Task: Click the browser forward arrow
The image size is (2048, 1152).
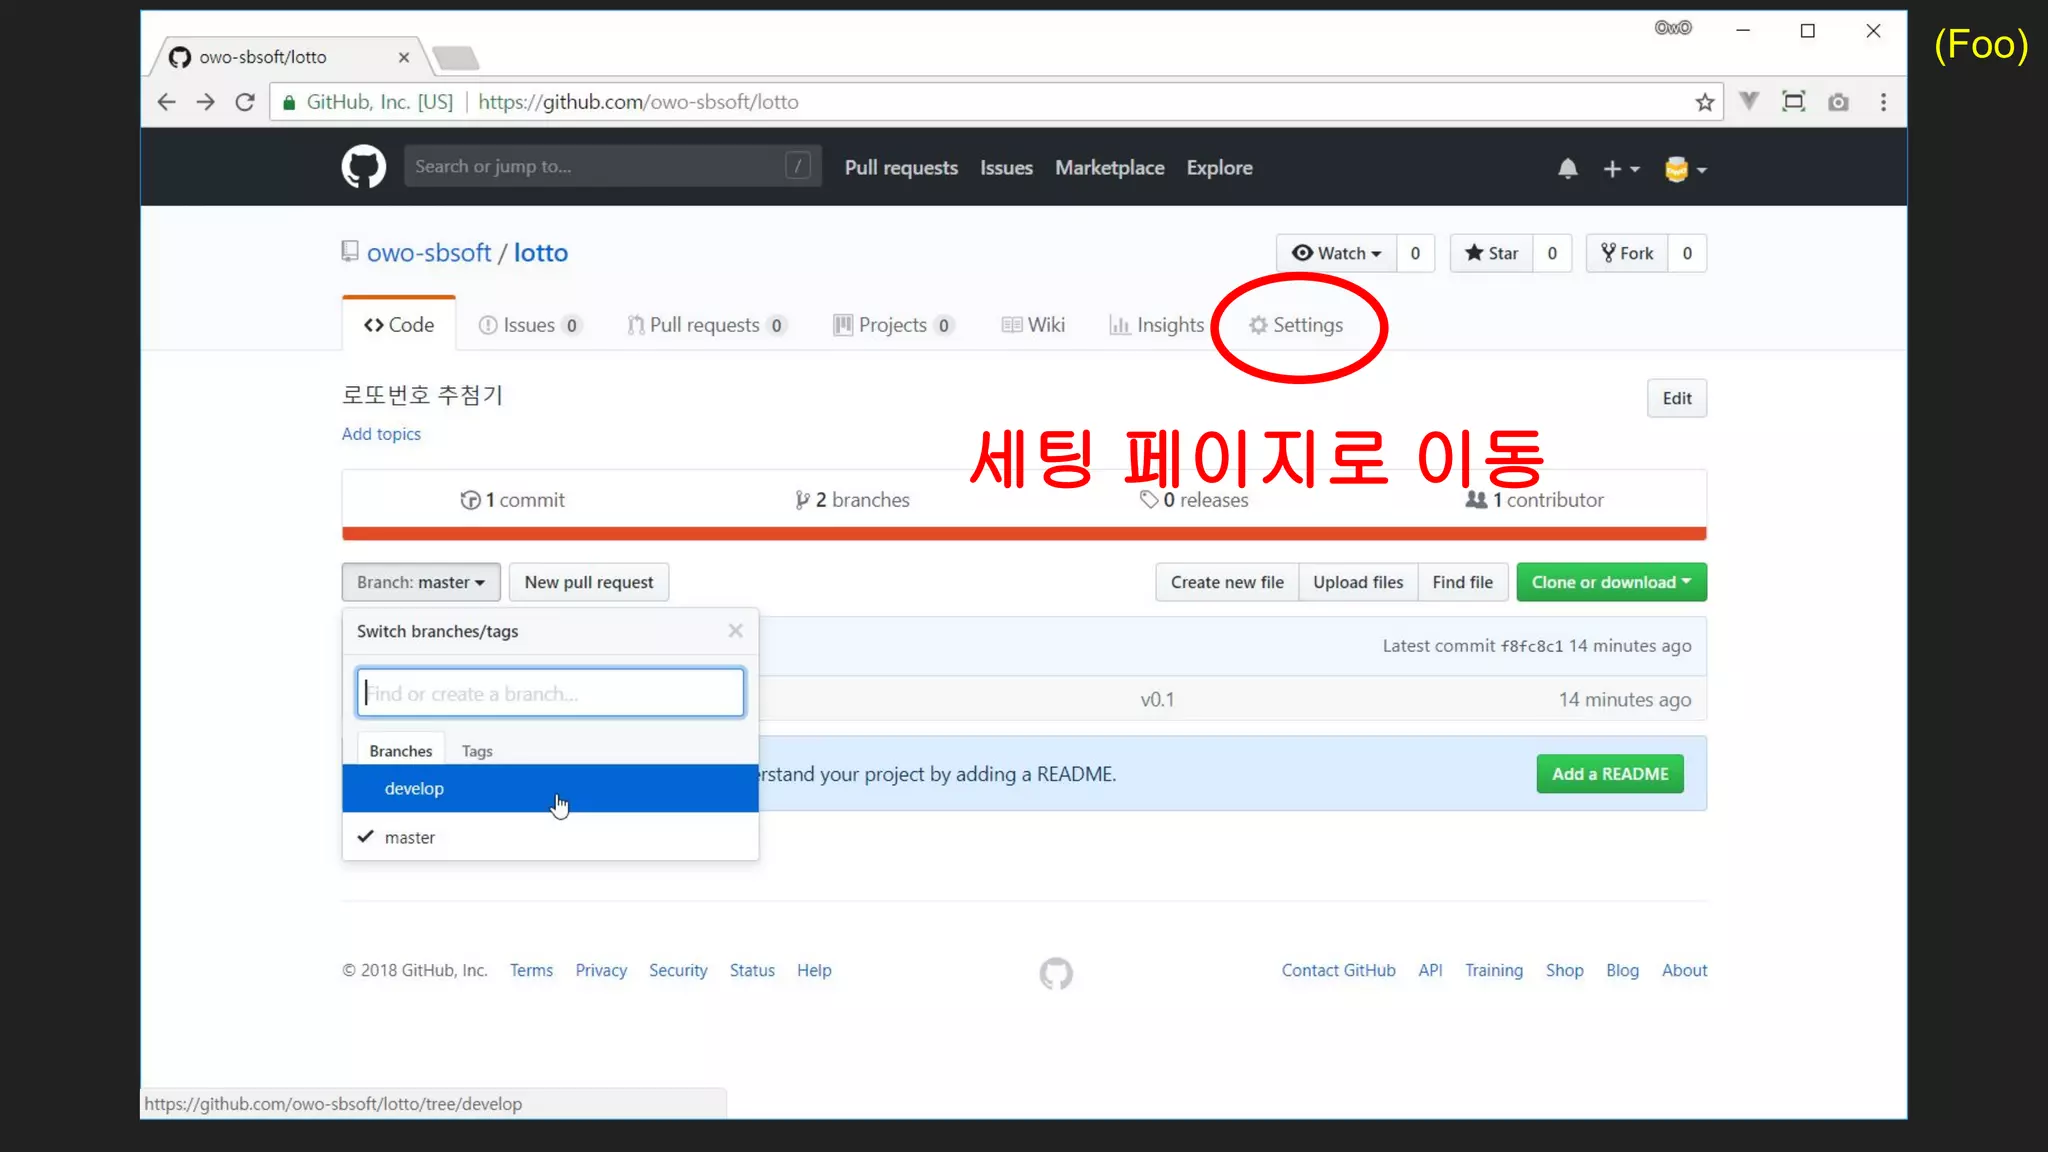Action: click(x=205, y=102)
